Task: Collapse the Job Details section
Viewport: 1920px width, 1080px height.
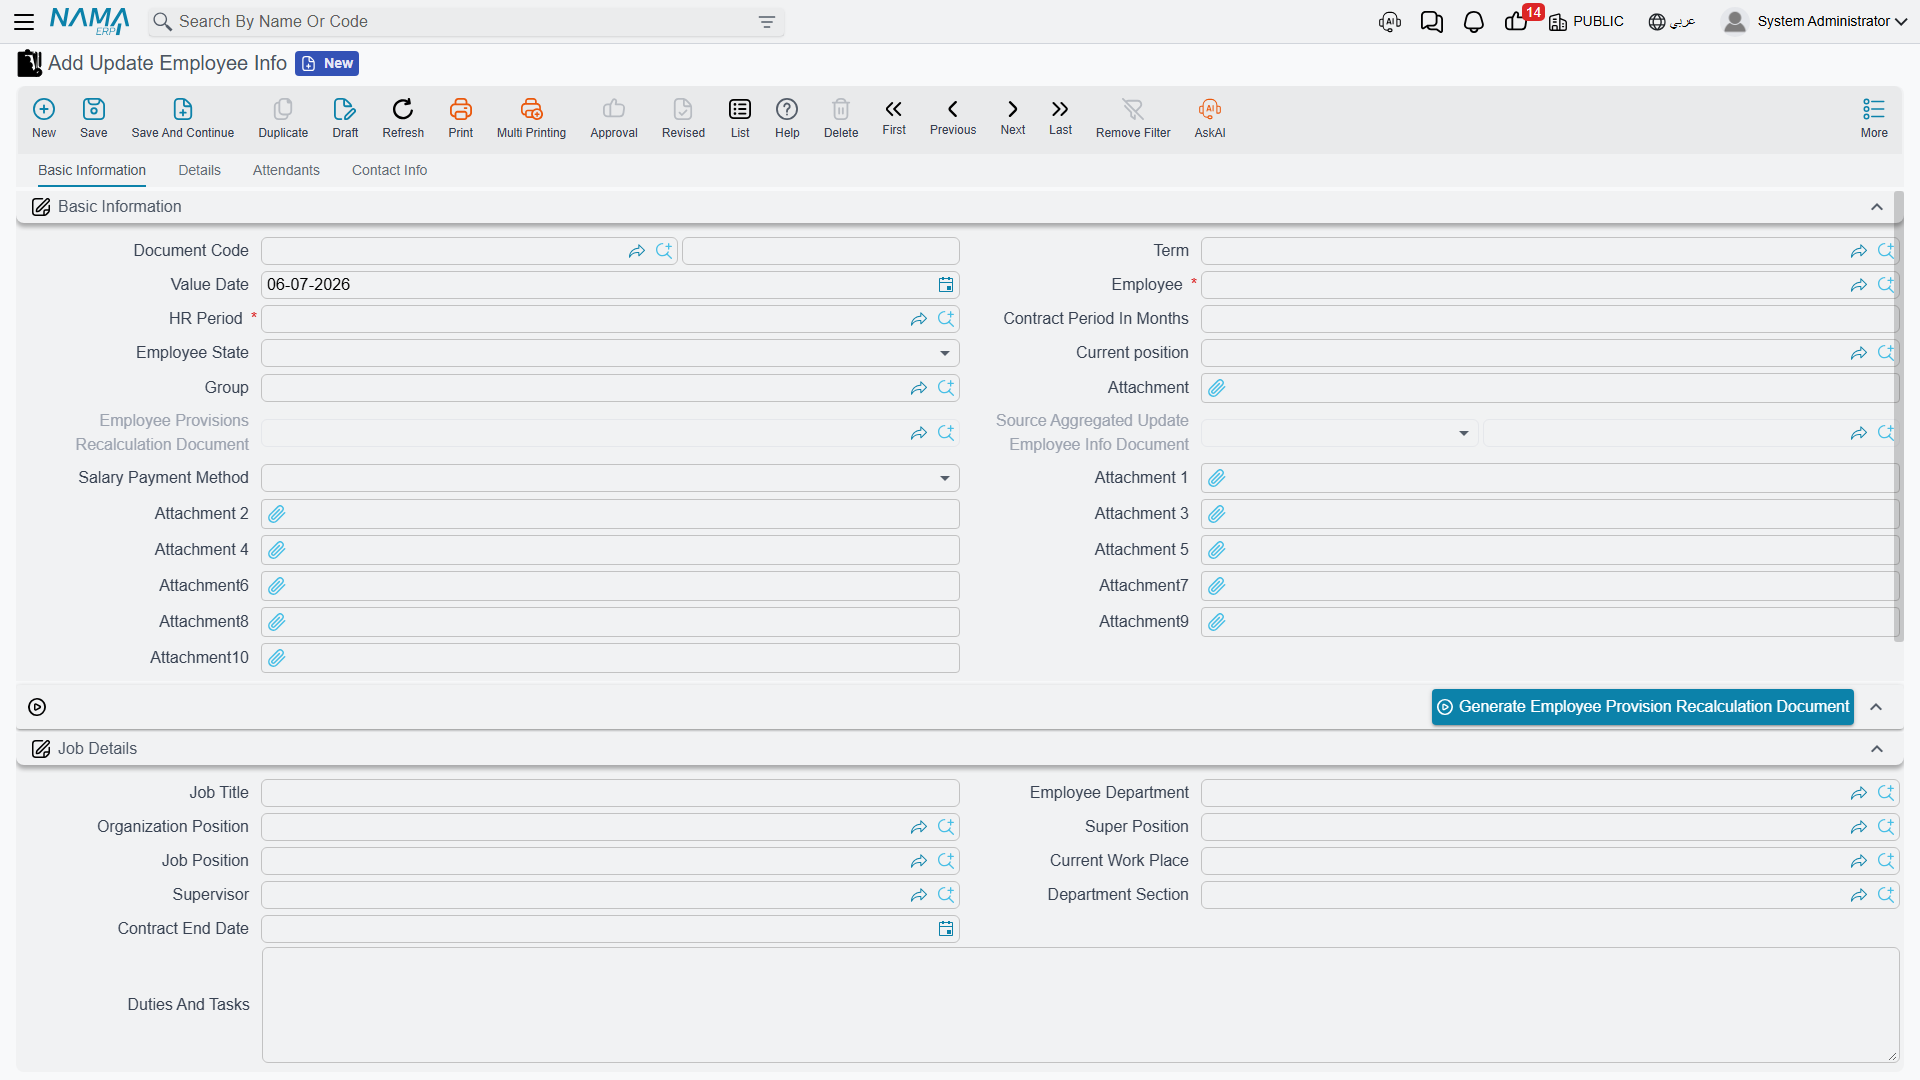Action: click(x=1877, y=749)
